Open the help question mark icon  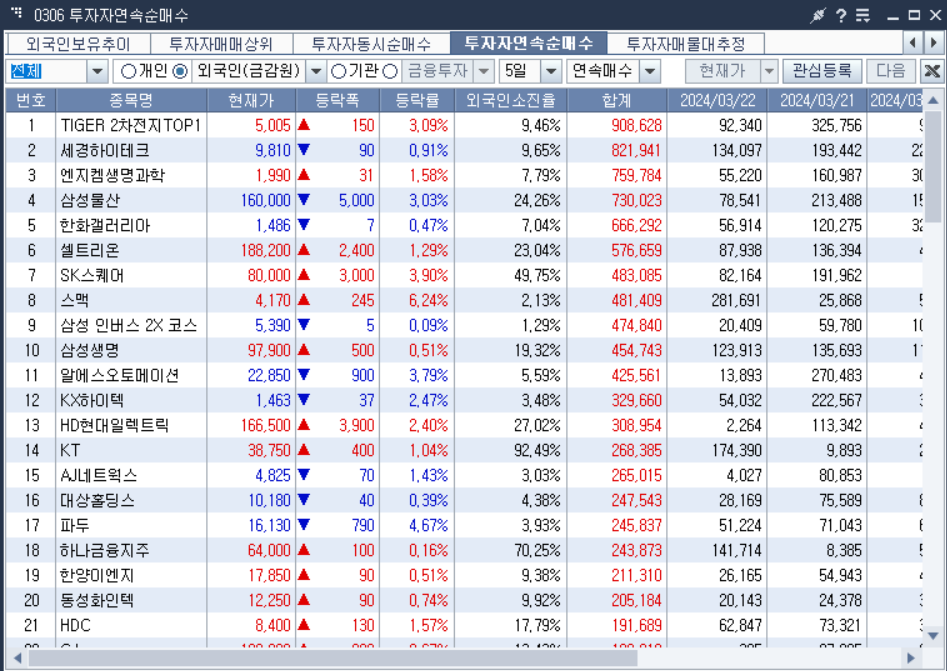(841, 15)
